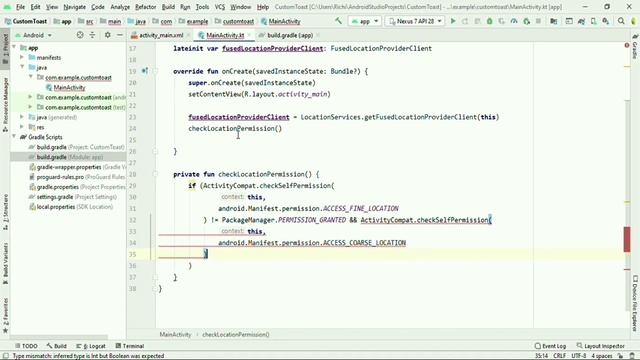
Task: Open the app run configuration dropdown
Action: pyautogui.click(x=365, y=21)
